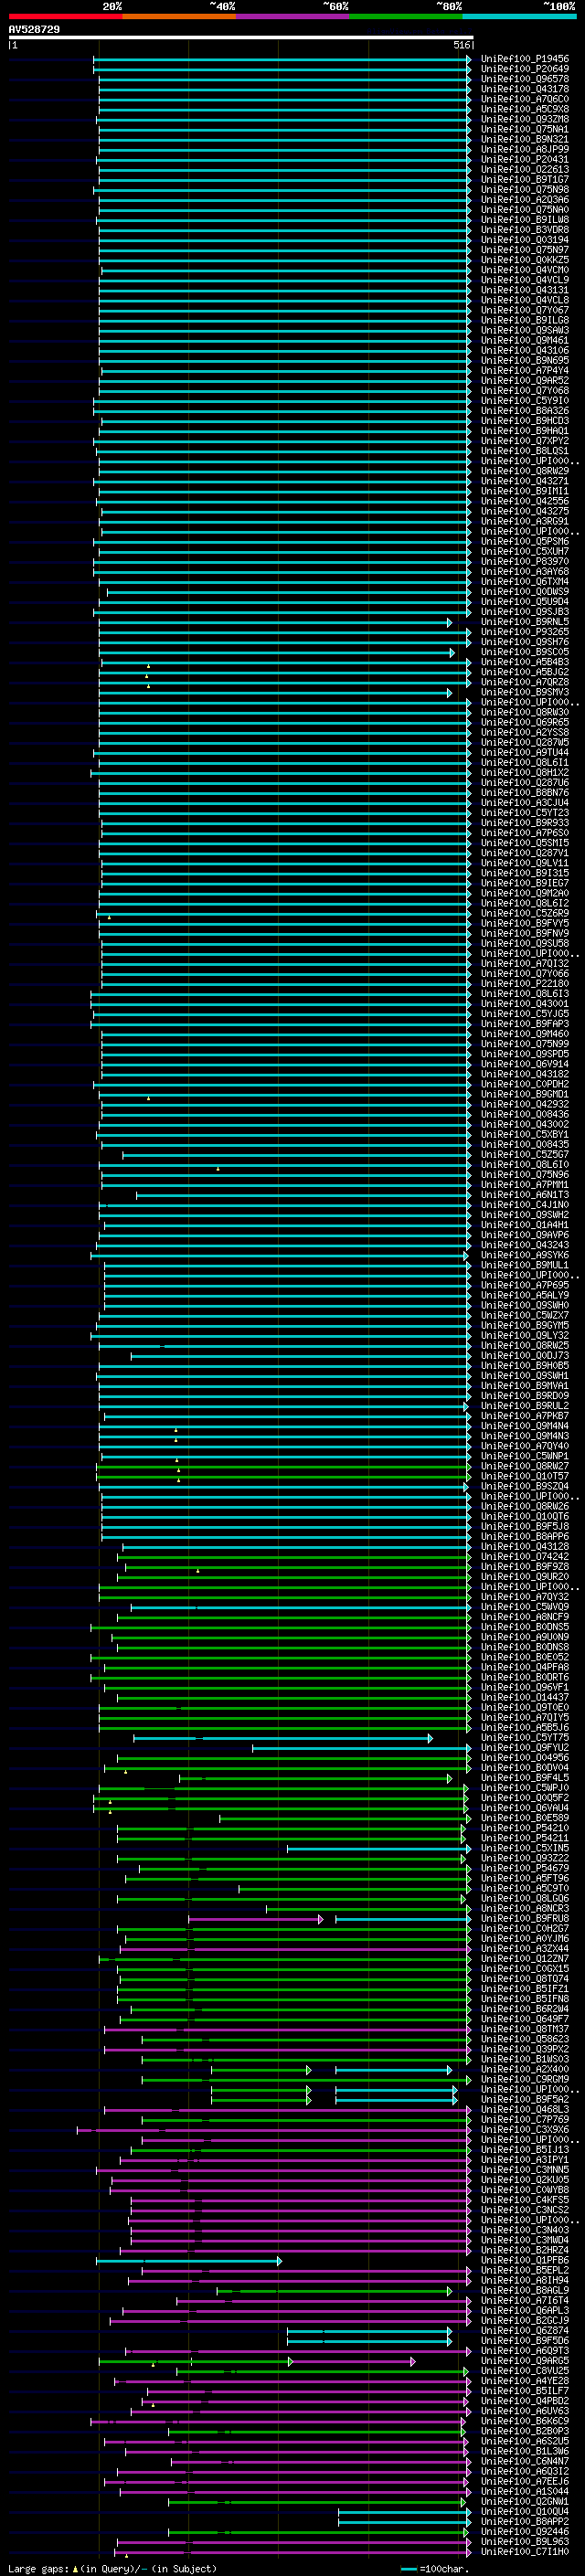585x2576 pixels.
Task: Select the UniRef100_O04956 label
Action: pos(524,1758)
